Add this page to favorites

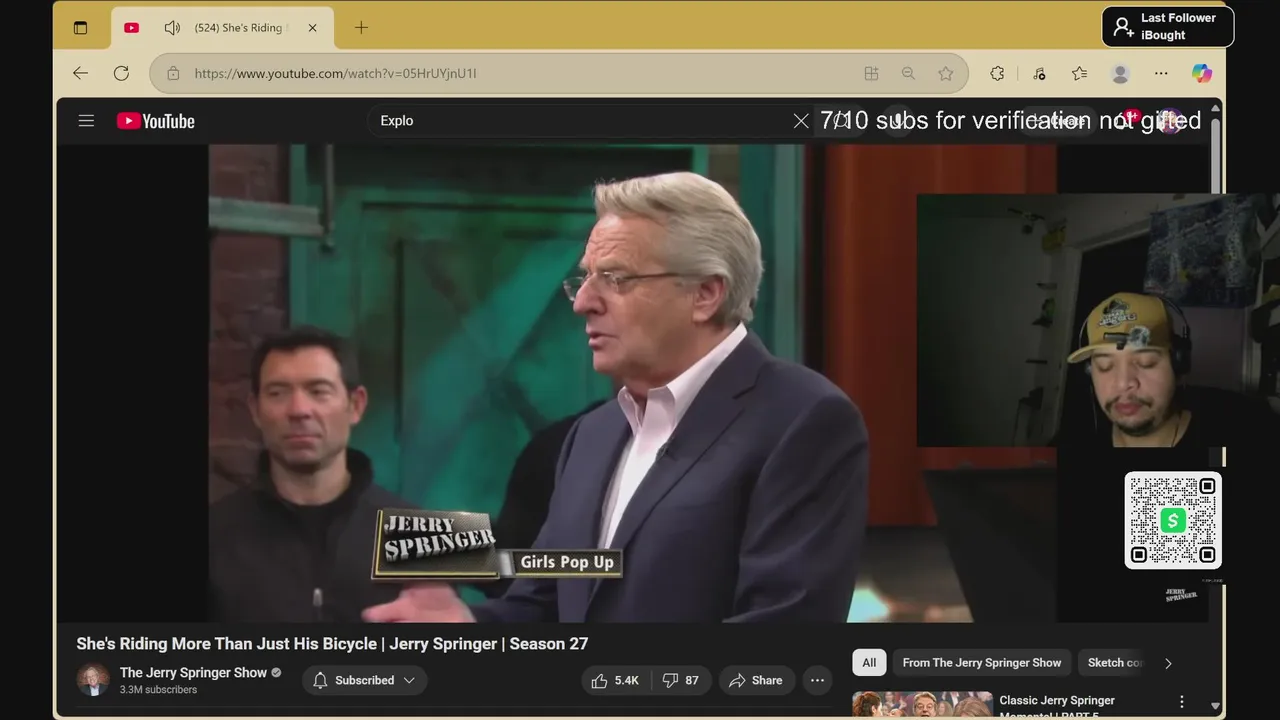945,73
